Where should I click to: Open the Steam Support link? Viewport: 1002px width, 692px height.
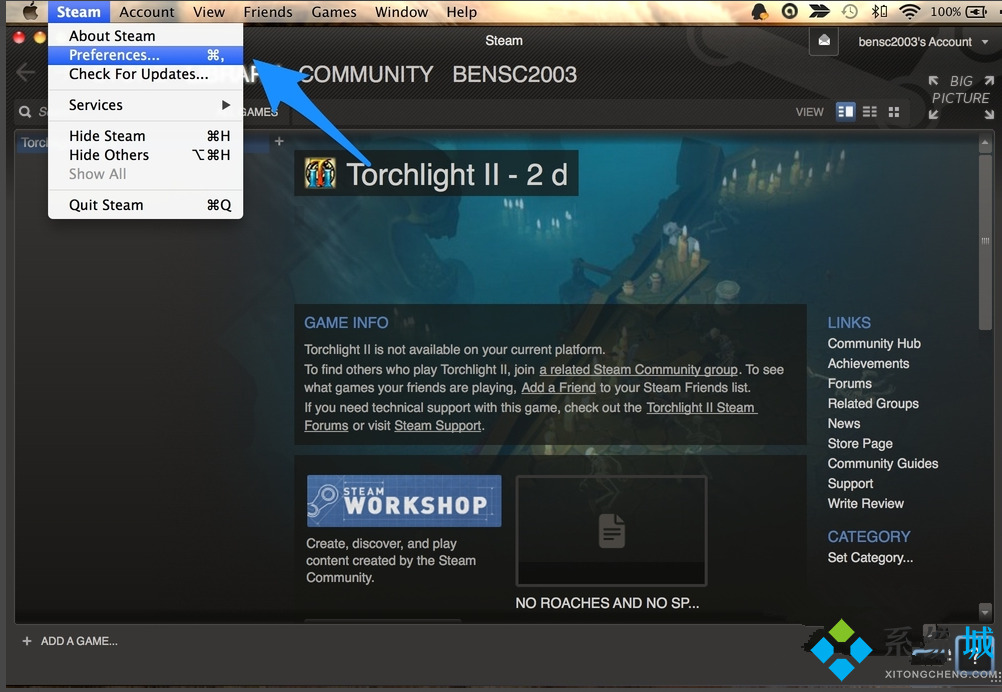tap(438, 425)
